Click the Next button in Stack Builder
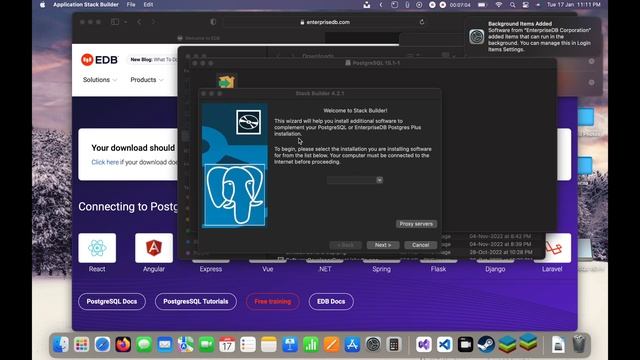The height and width of the screenshot is (360, 640). coord(383,245)
